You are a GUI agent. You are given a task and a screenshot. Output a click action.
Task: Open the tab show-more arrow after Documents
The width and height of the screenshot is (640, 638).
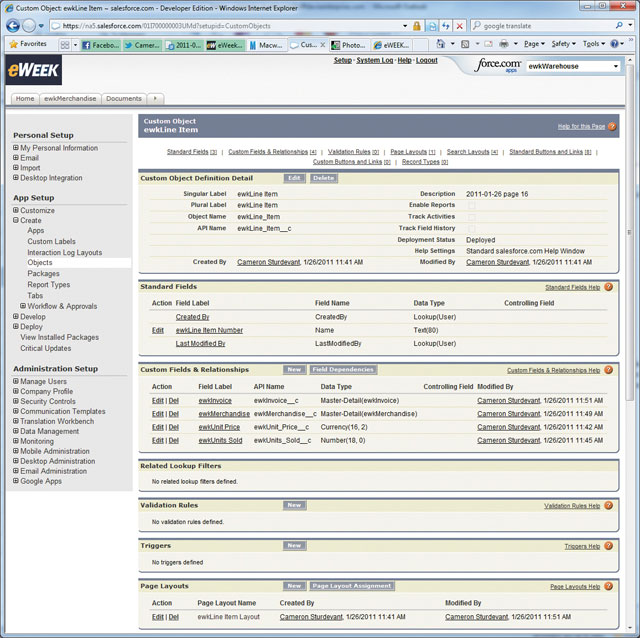point(155,98)
